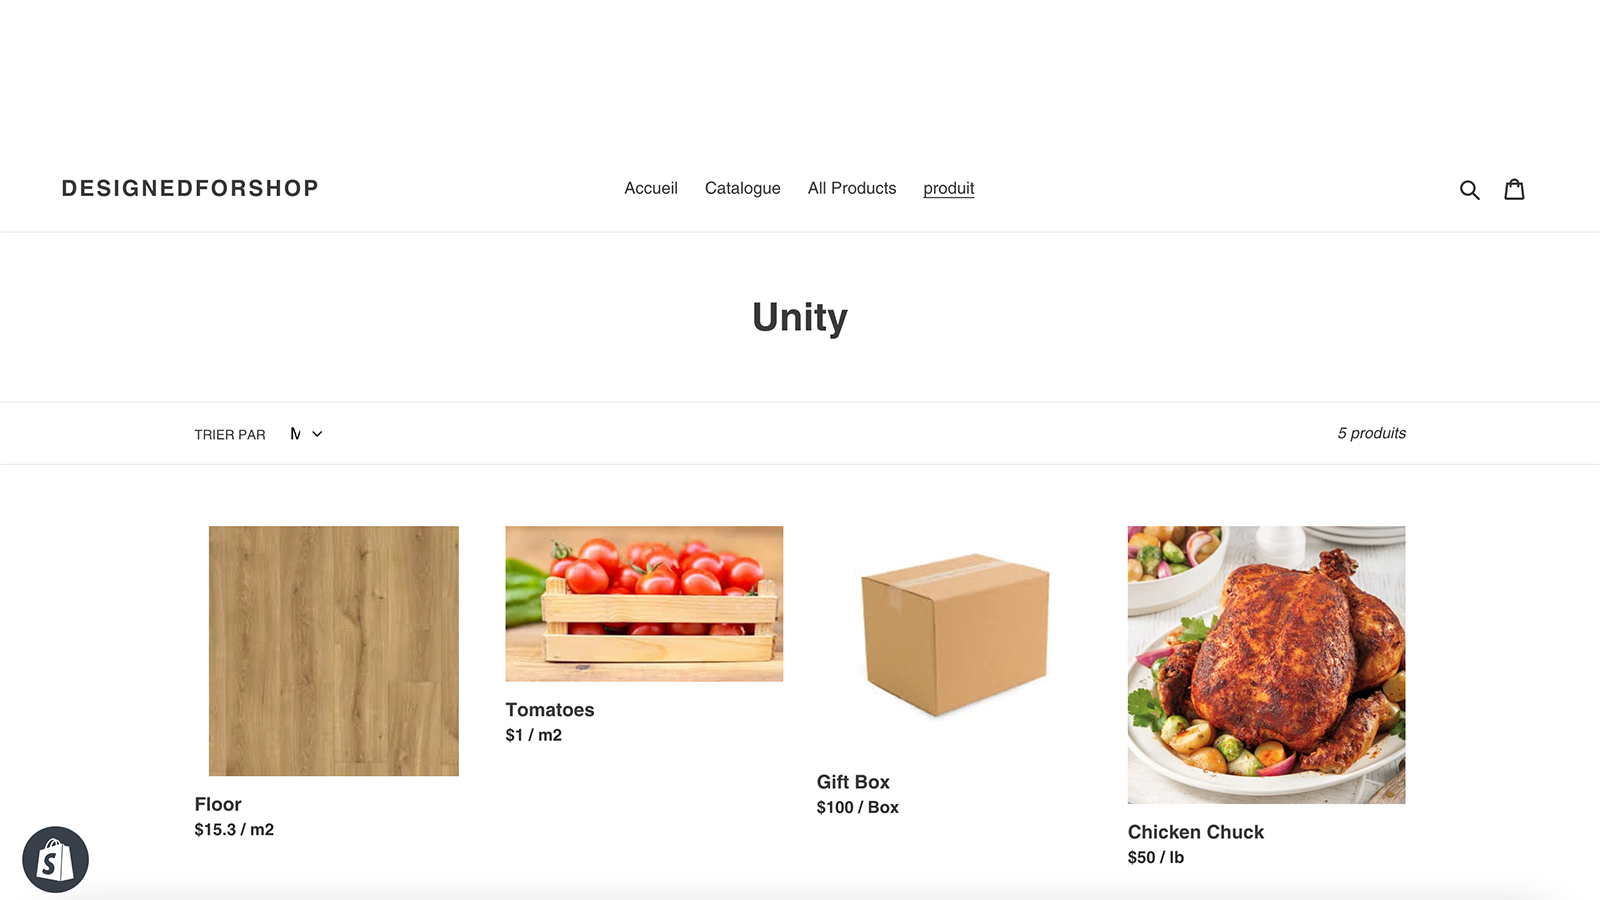Open the Chicken Chuck product image
The width and height of the screenshot is (1600, 900).
pyautogui.click(x=1266, y=665)
